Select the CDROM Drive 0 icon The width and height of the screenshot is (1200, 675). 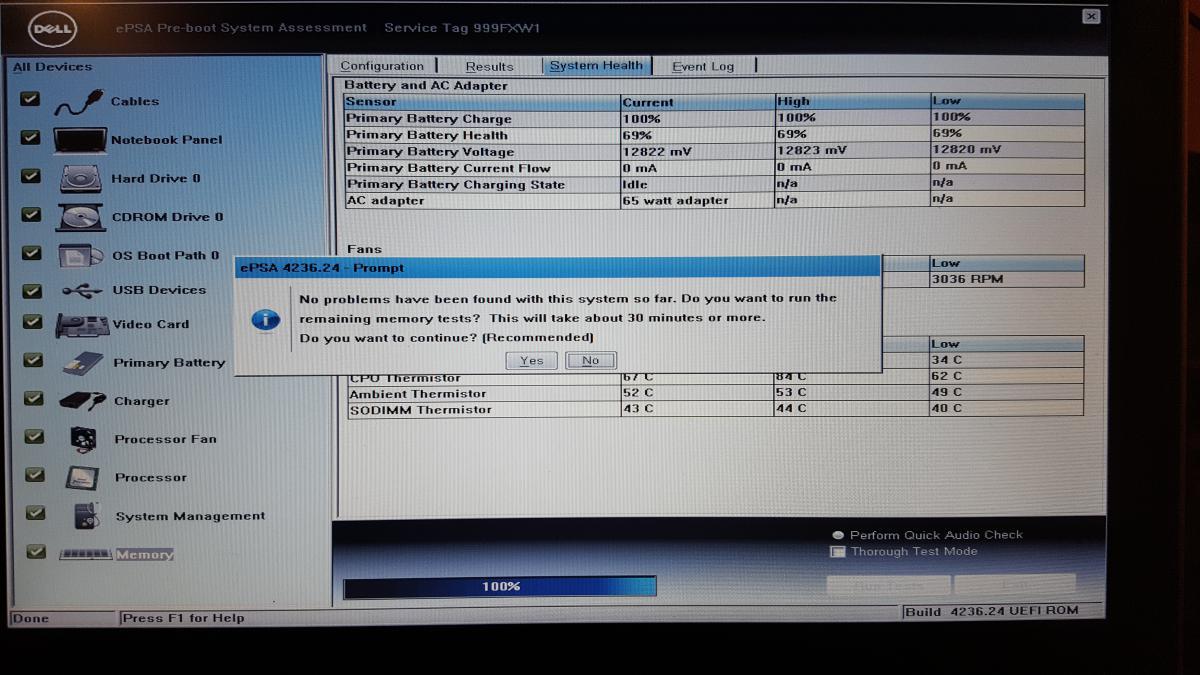click(80, 217)
